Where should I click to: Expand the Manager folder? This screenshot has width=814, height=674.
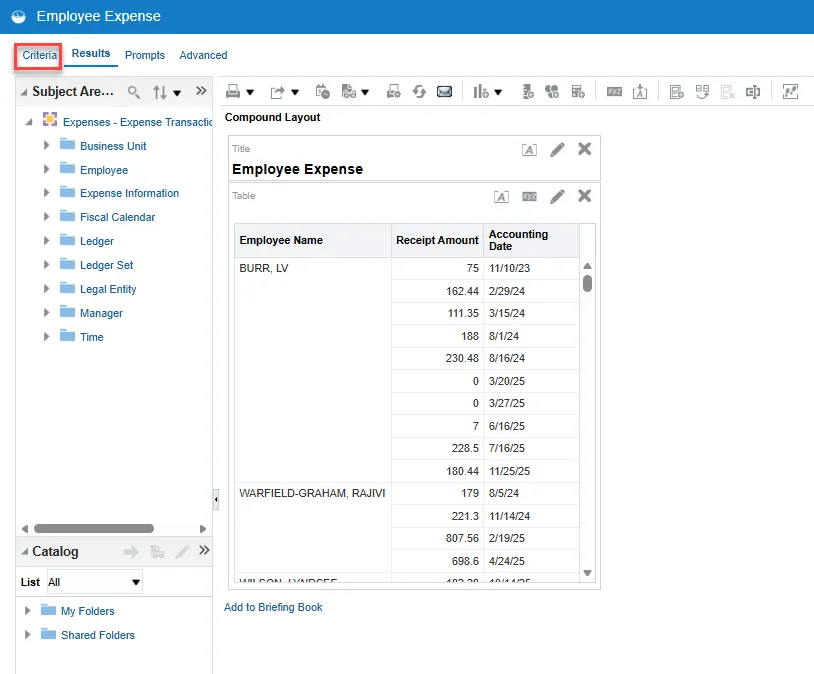46,313
